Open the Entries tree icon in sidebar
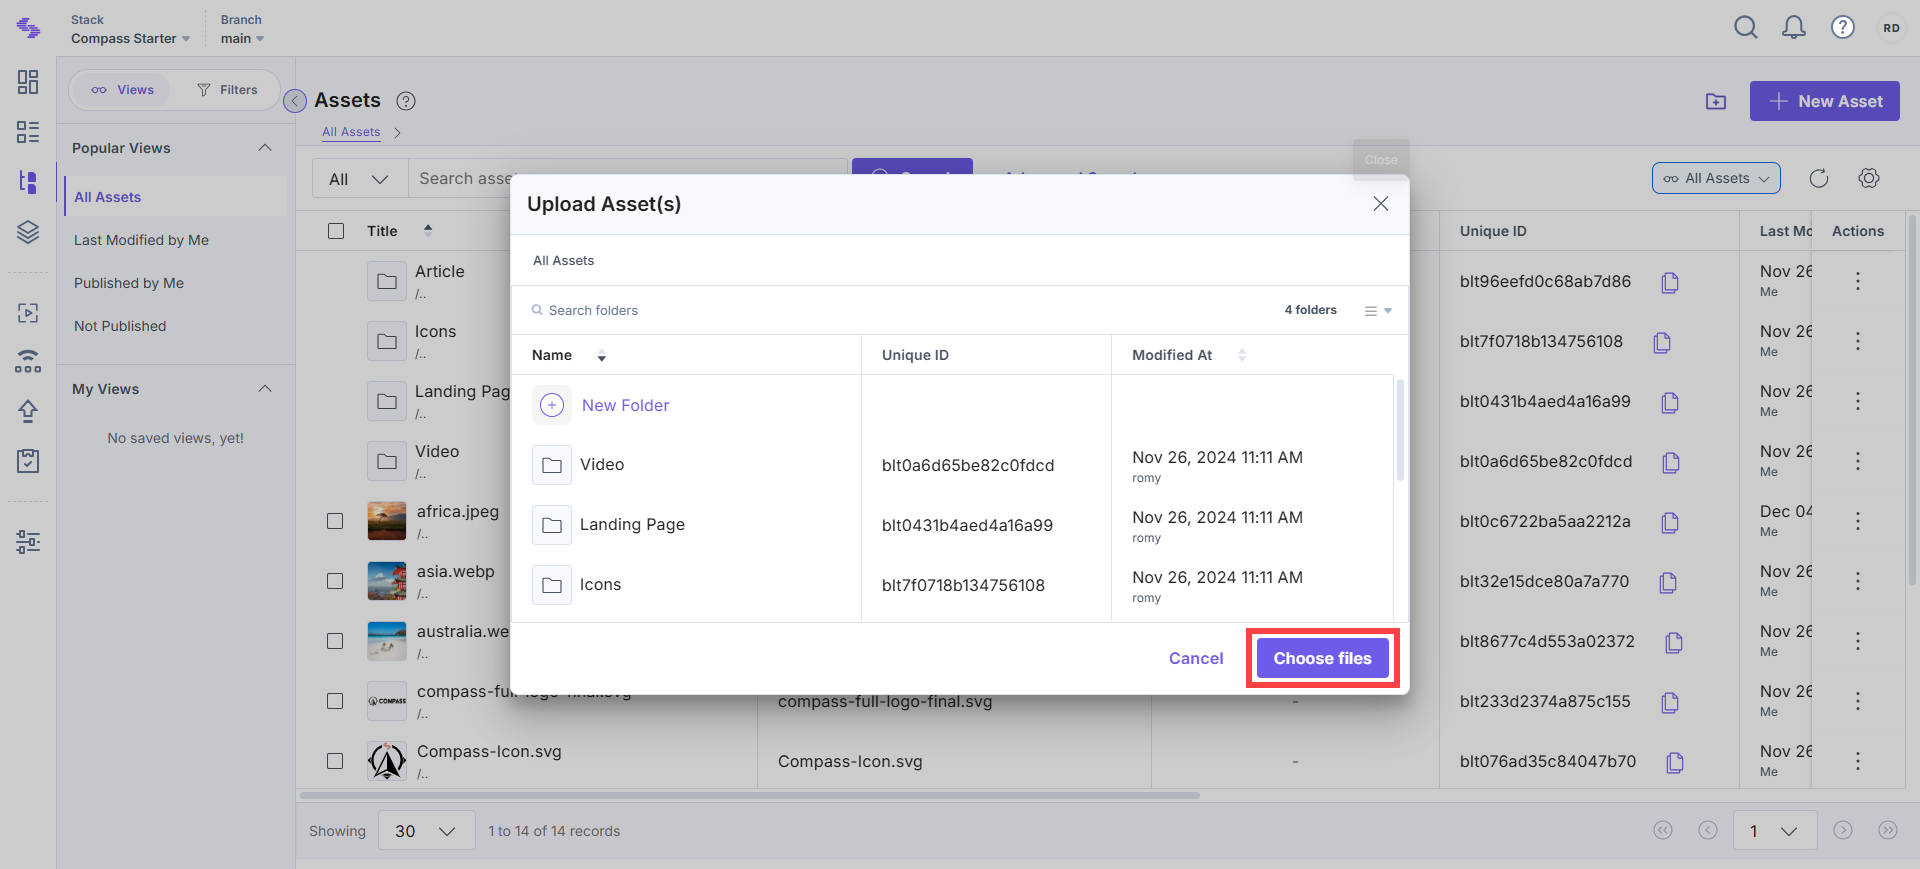Screen dimensions: 1920x869 (x=28, y=182)
